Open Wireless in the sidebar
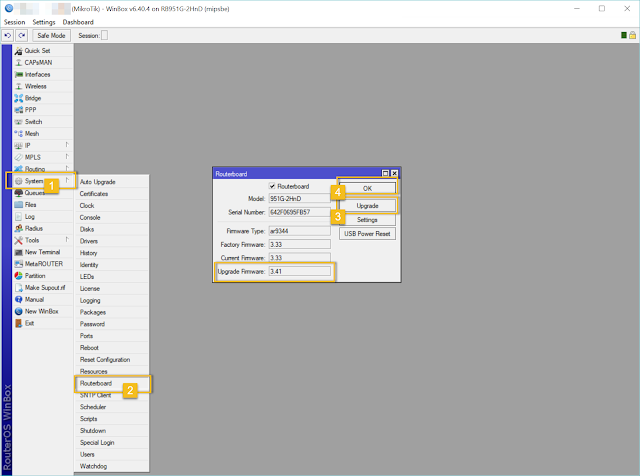The width and height of the screenshot is (640, 476). click(43, 86)
